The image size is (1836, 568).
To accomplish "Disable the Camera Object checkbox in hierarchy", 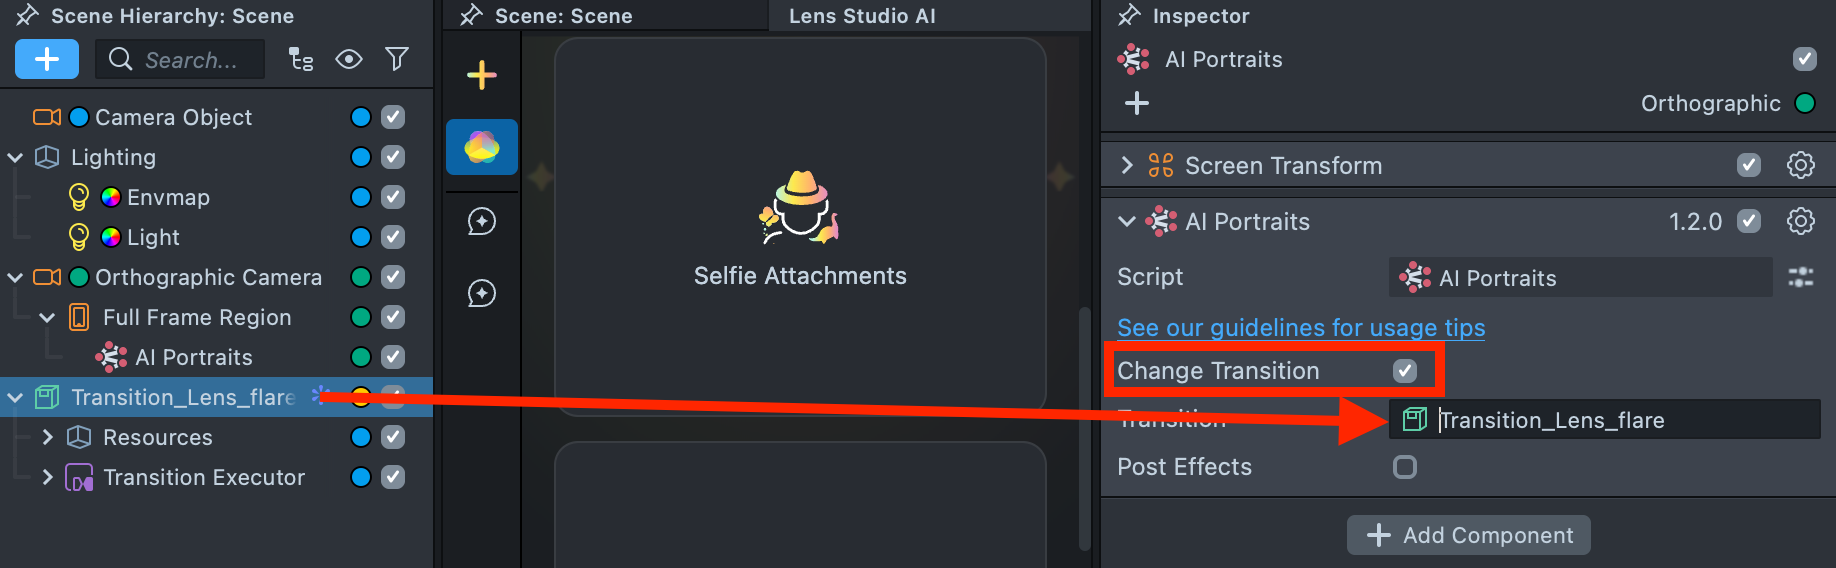I will (393, 117).
